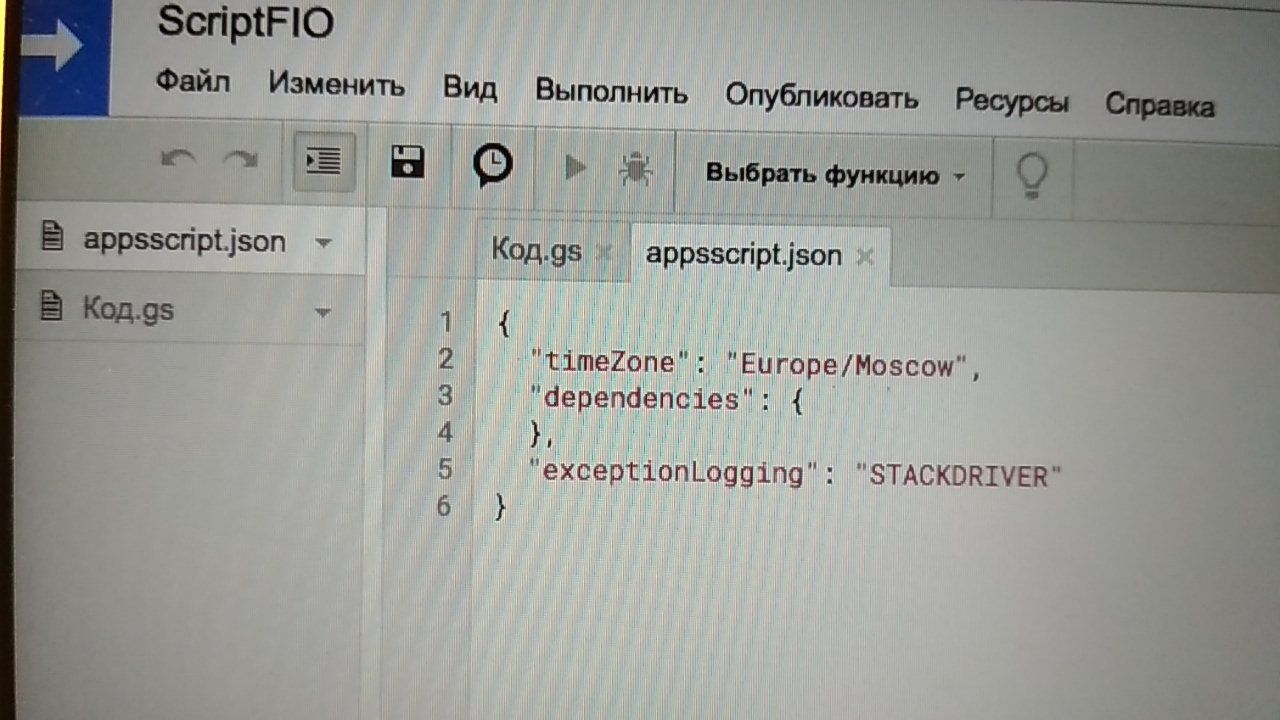Open the Справка menu
This screenshot has height=720, width=1280.
(1160, 105)
